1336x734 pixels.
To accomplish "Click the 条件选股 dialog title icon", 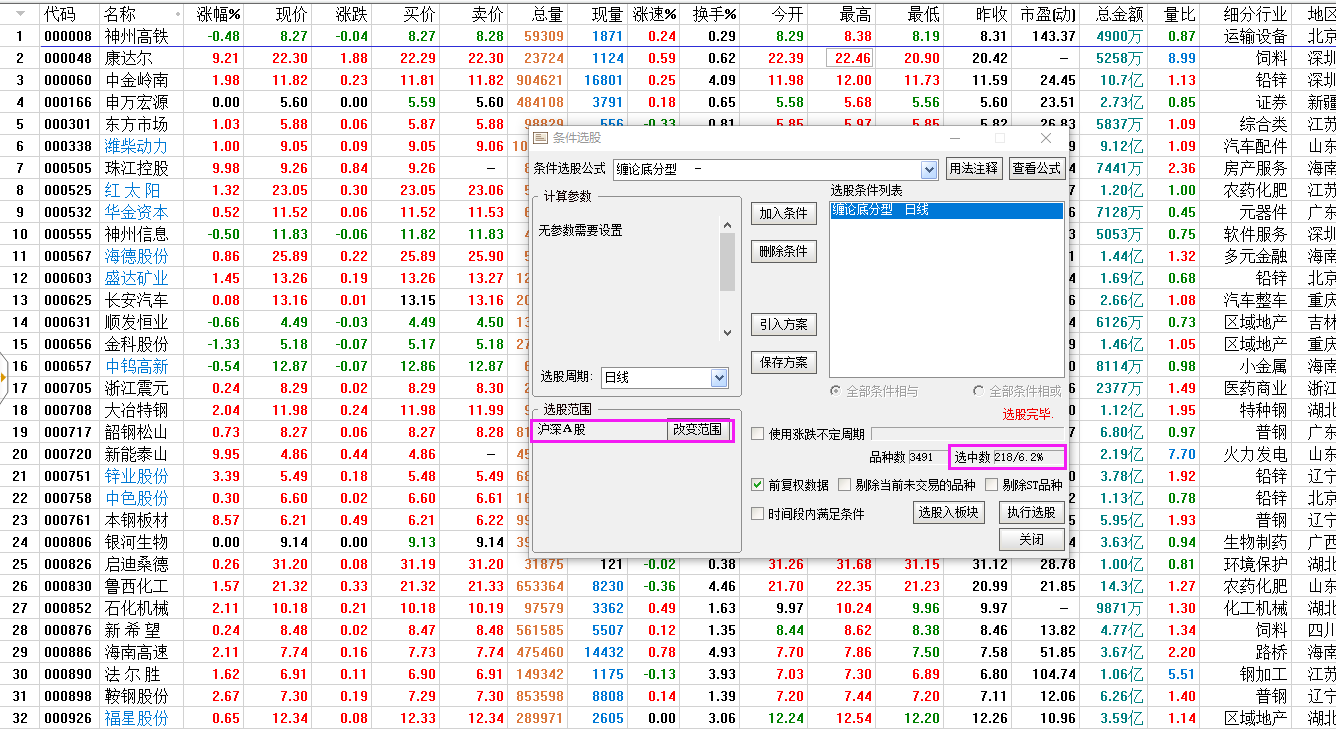I will coord(540,138).
